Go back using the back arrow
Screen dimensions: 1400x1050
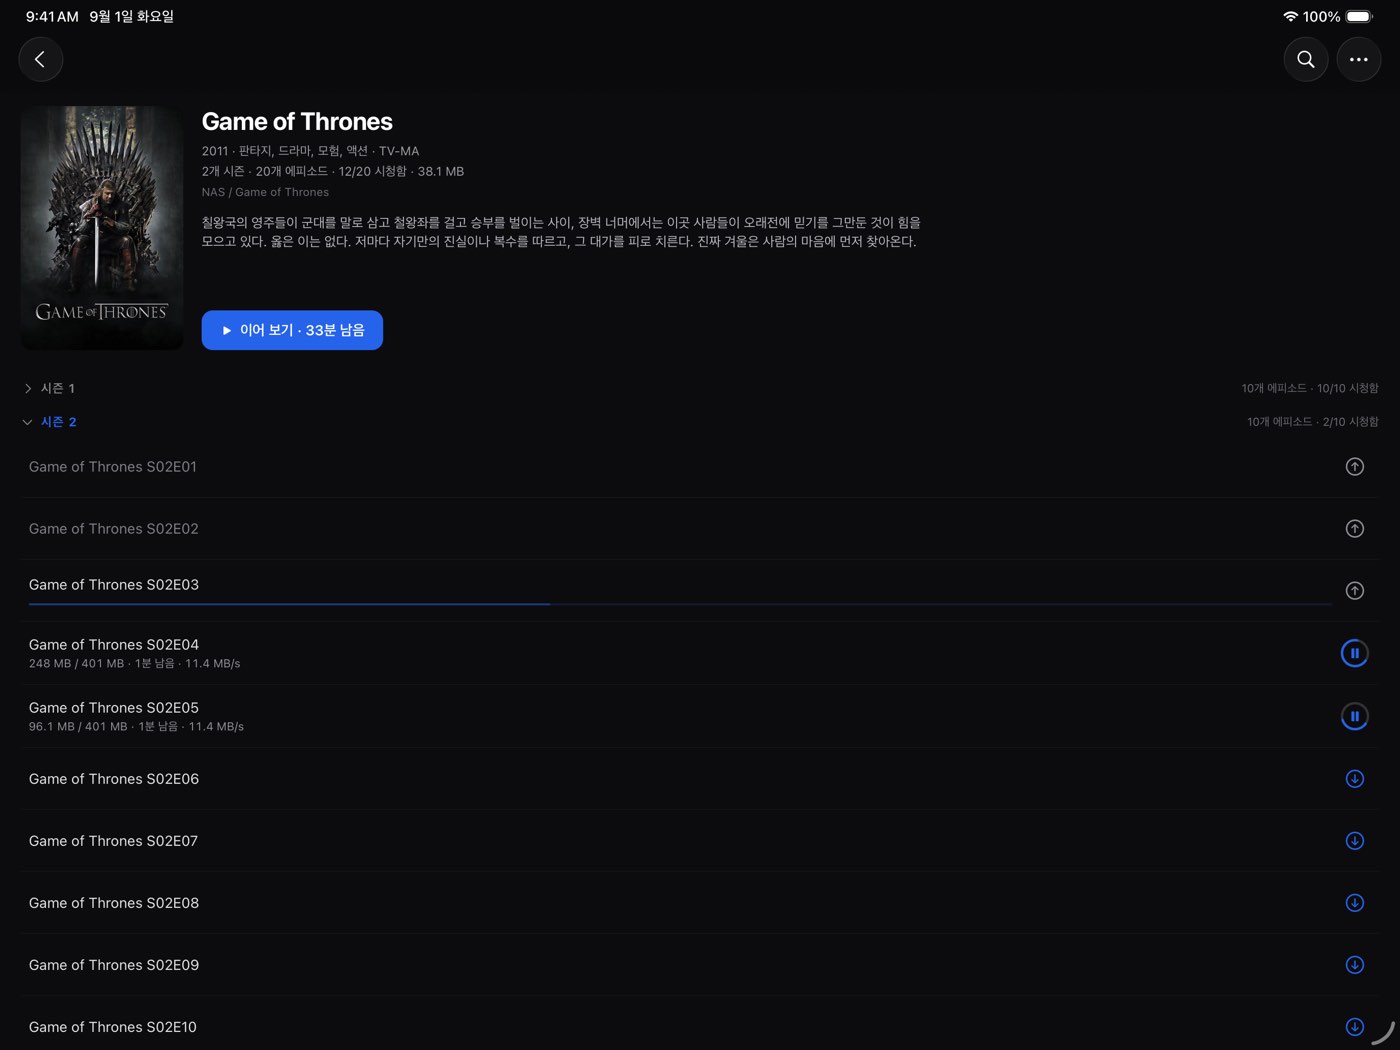coord(41,60)
